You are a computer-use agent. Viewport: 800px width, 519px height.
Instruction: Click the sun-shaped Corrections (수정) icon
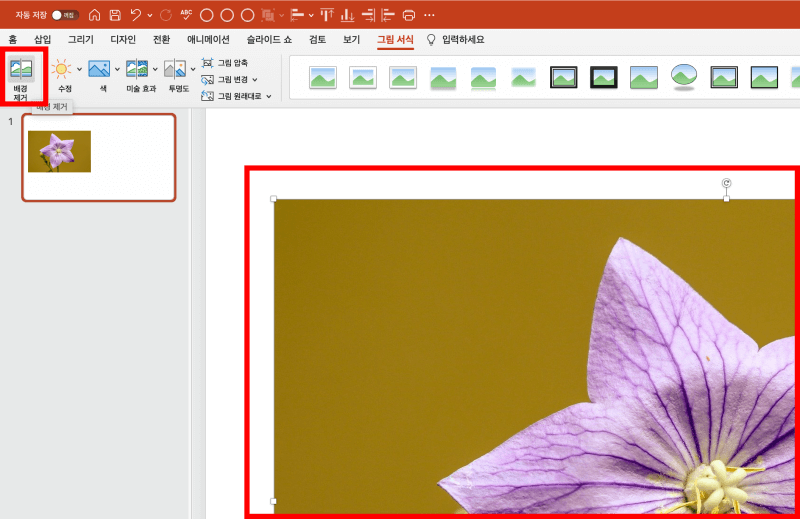tap(61, 69)
